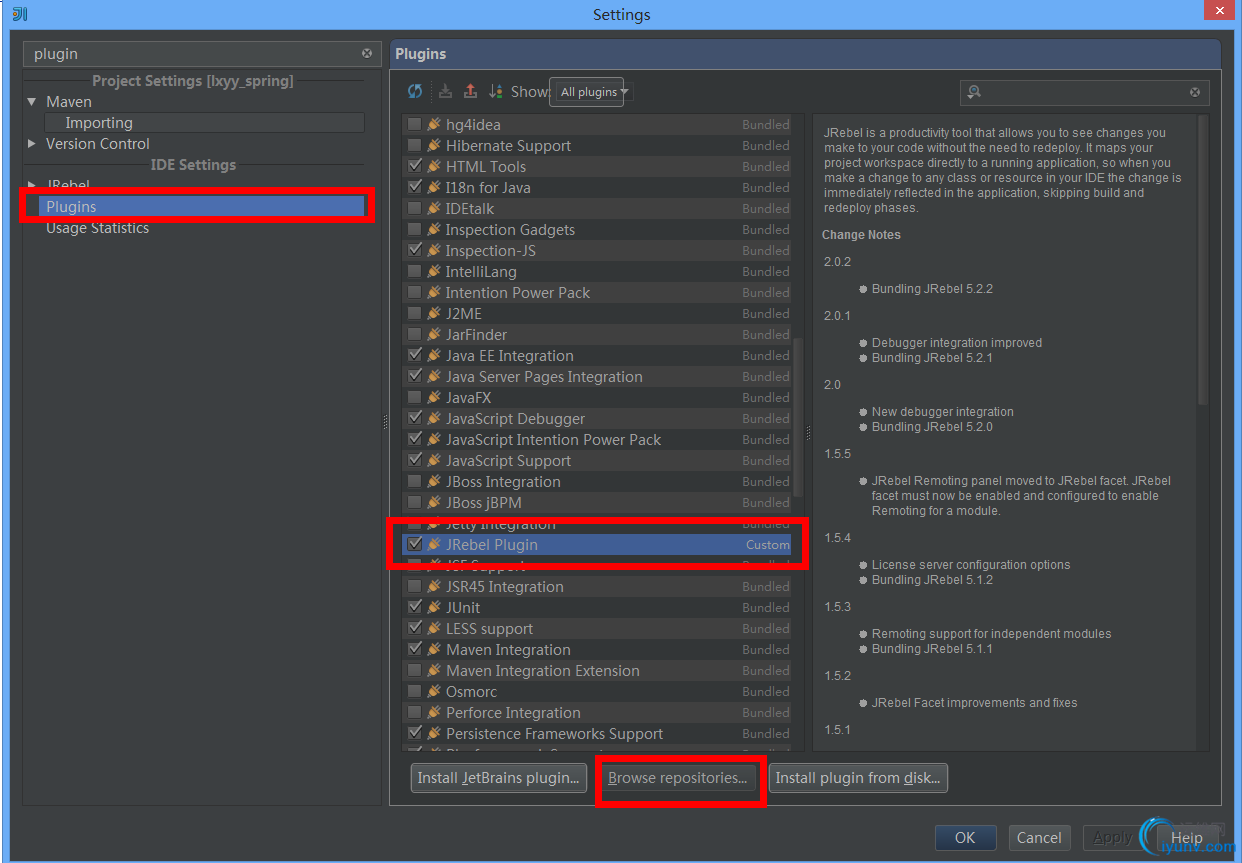Click Install plugin from disk button

858,778
